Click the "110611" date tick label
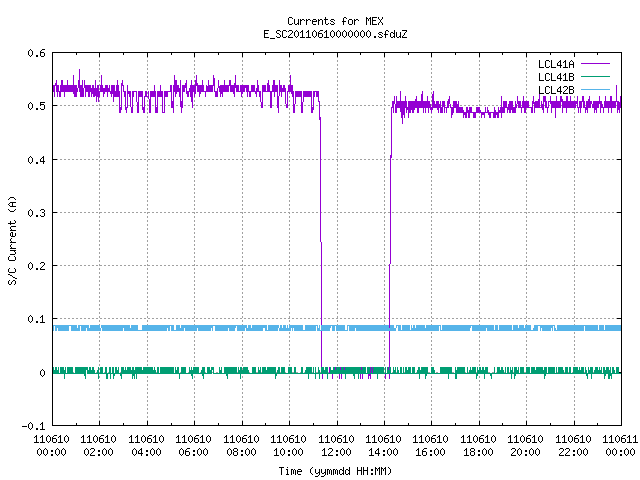Viewport: 640px width, 480px height. tap(620, 439)
